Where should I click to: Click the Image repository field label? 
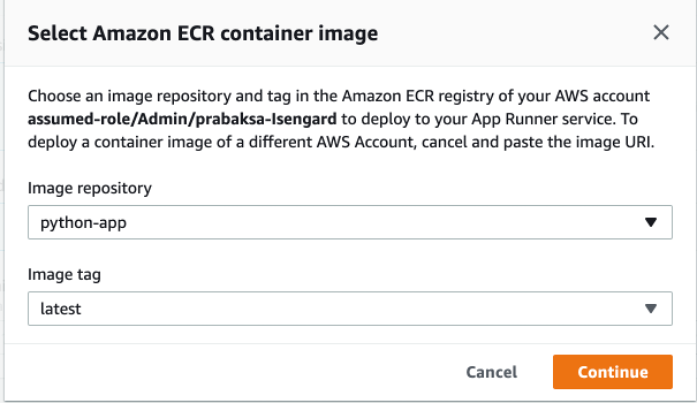[x=89, y=188]
